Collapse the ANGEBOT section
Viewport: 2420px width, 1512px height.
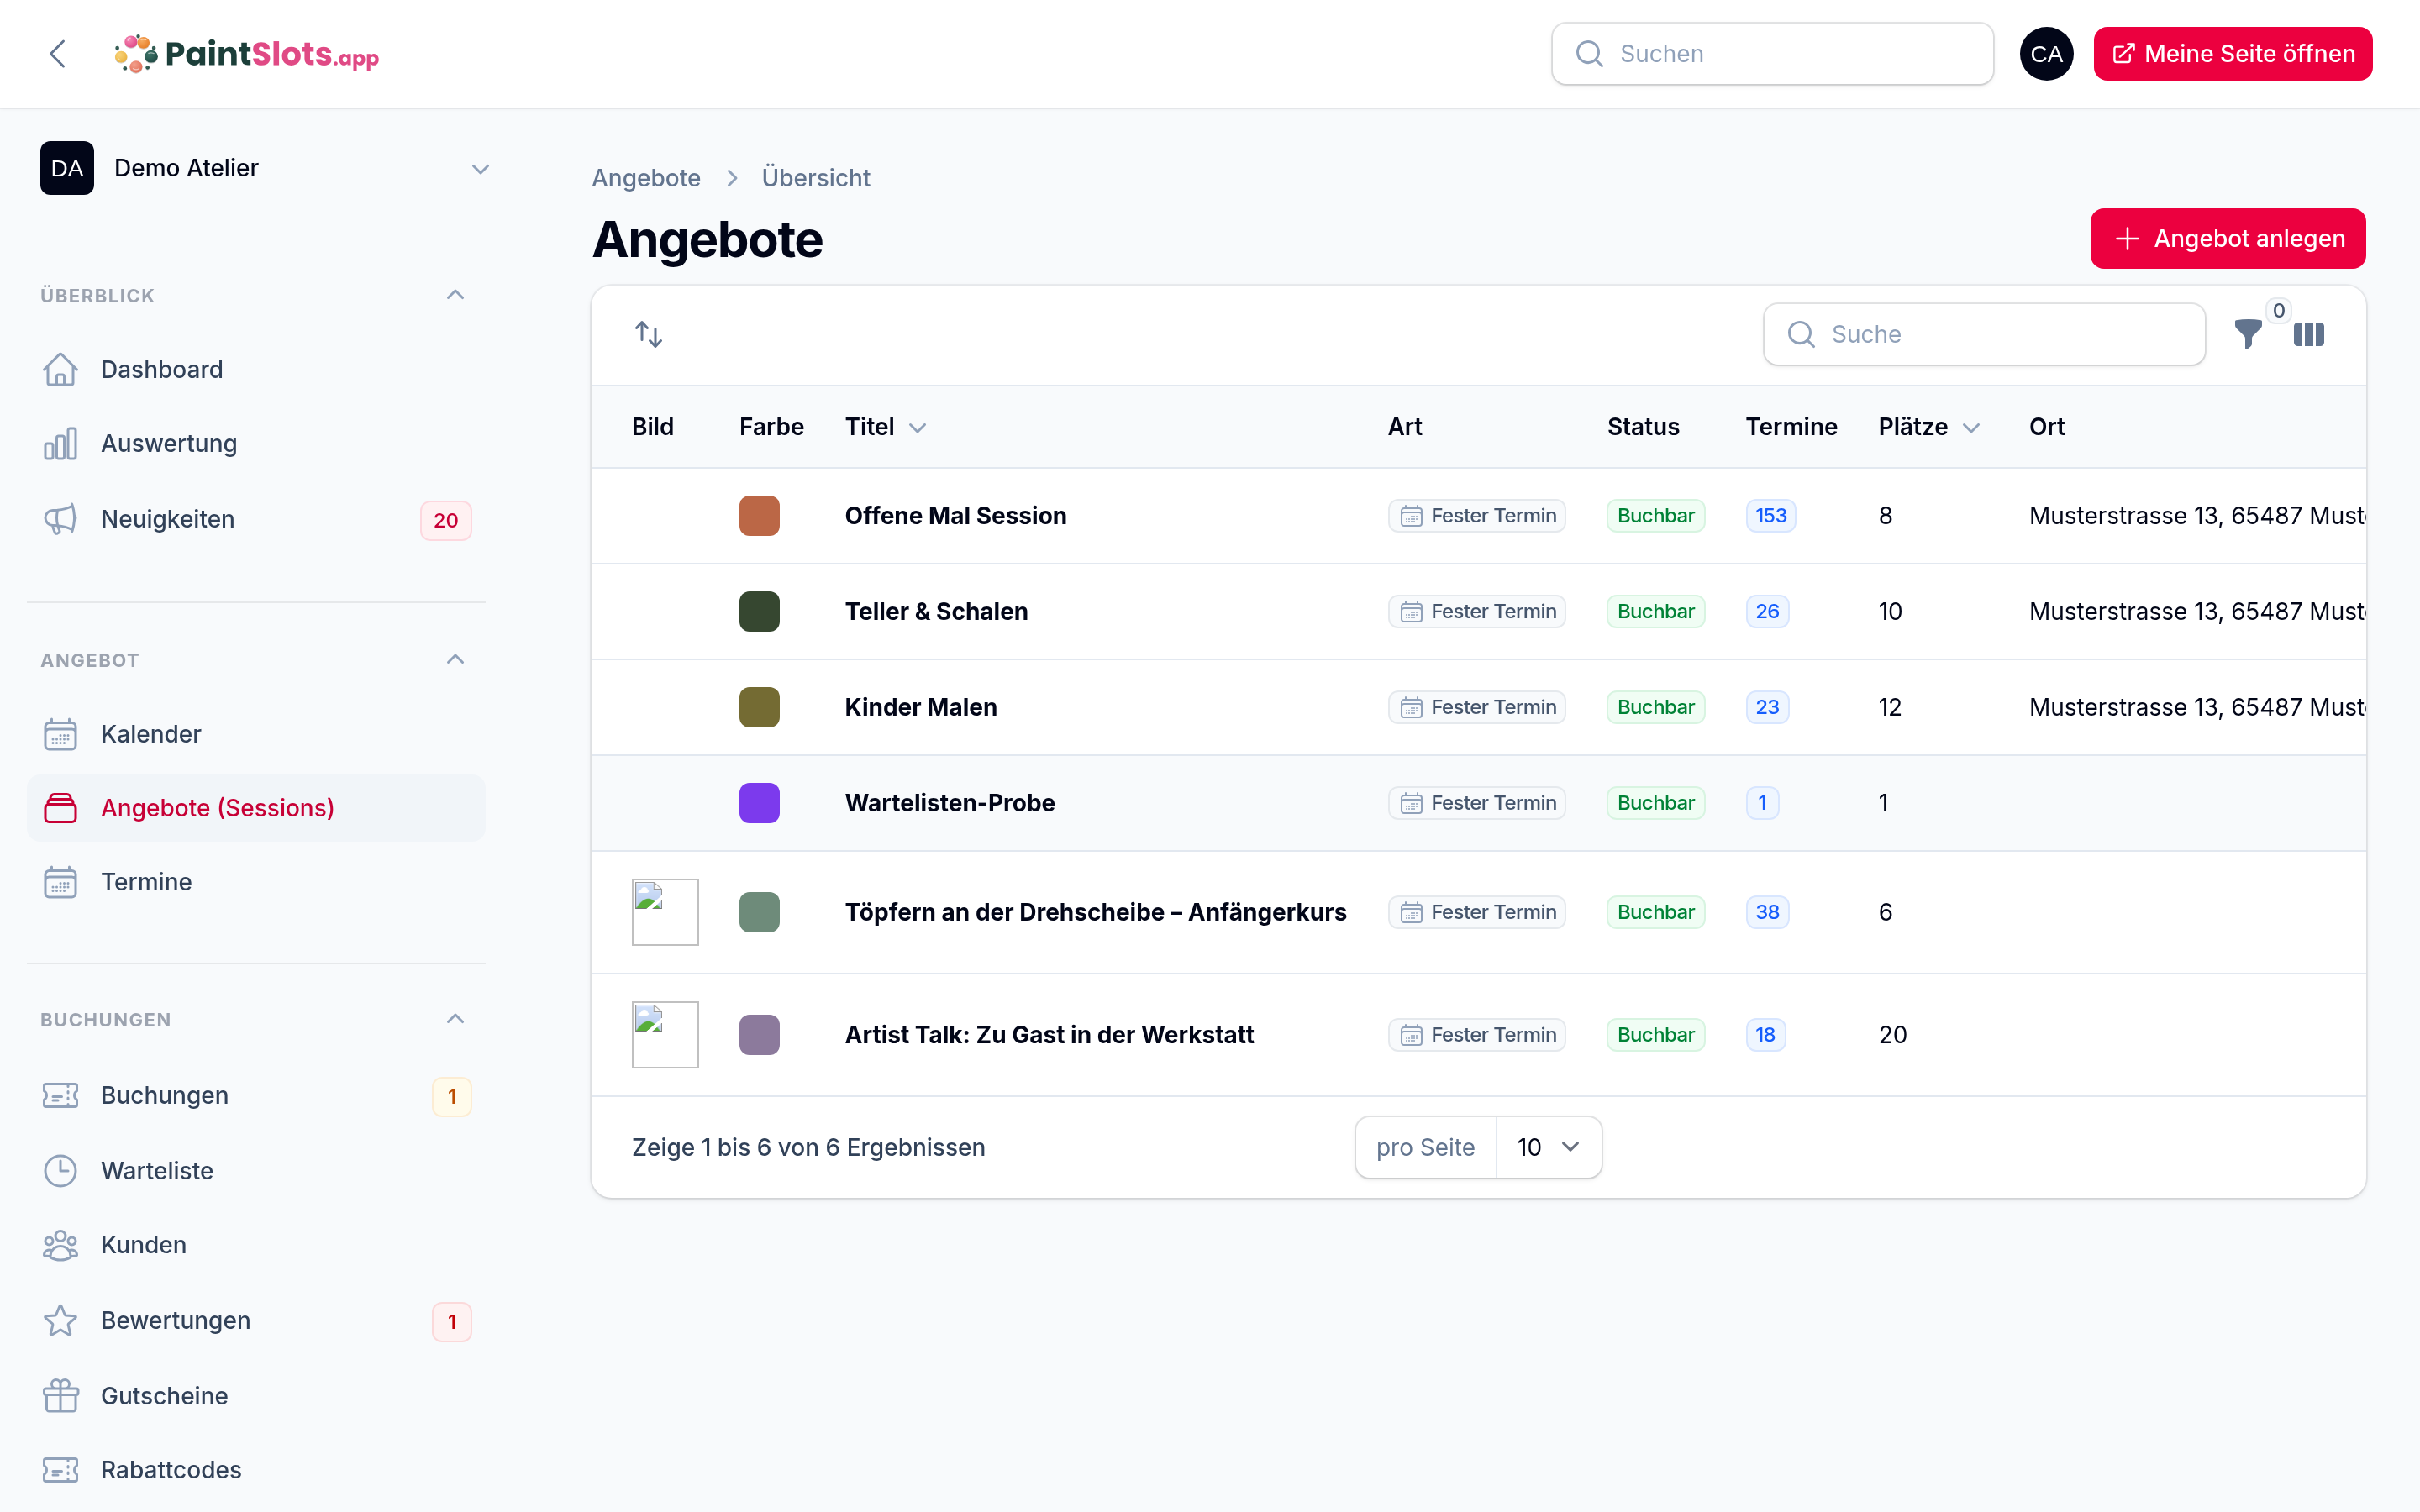tap(455, 660)
